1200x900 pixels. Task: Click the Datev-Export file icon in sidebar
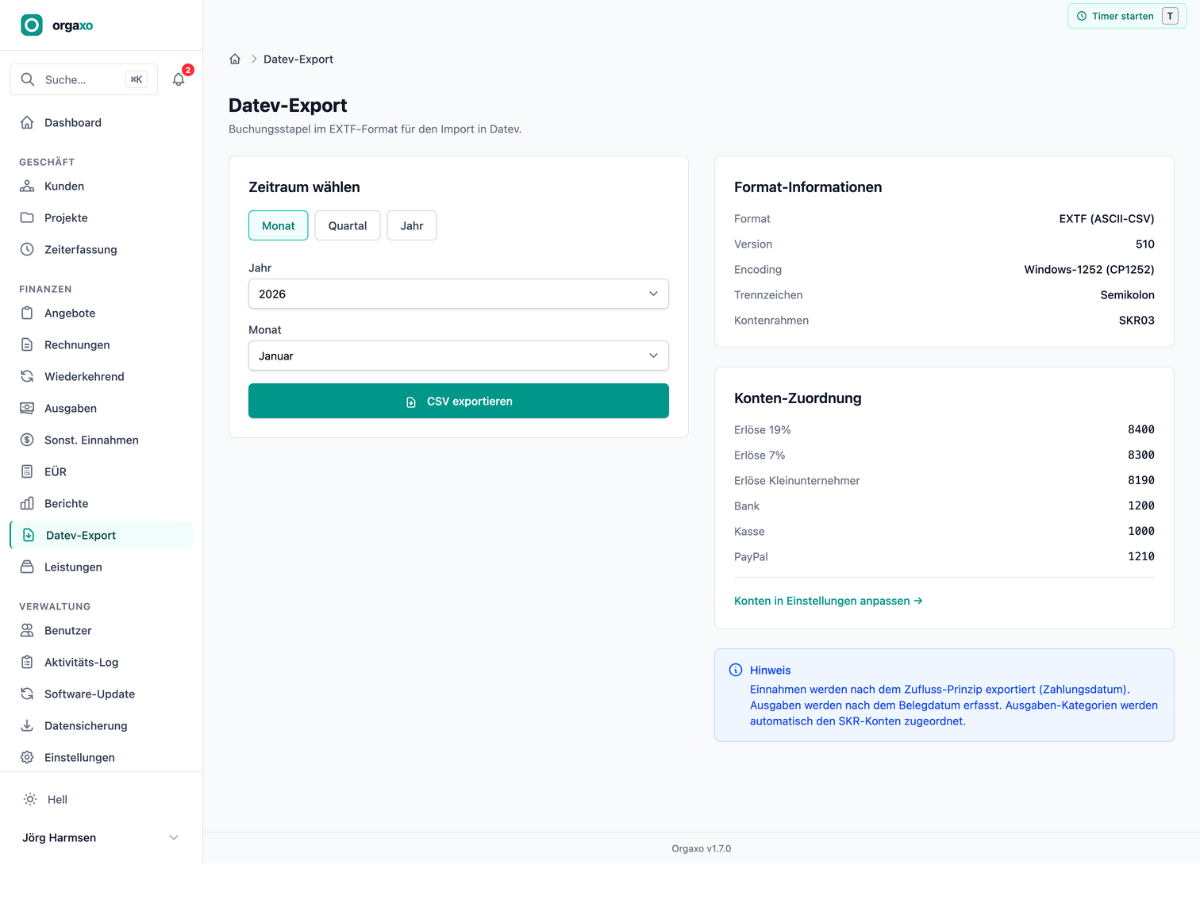(29, 535)
